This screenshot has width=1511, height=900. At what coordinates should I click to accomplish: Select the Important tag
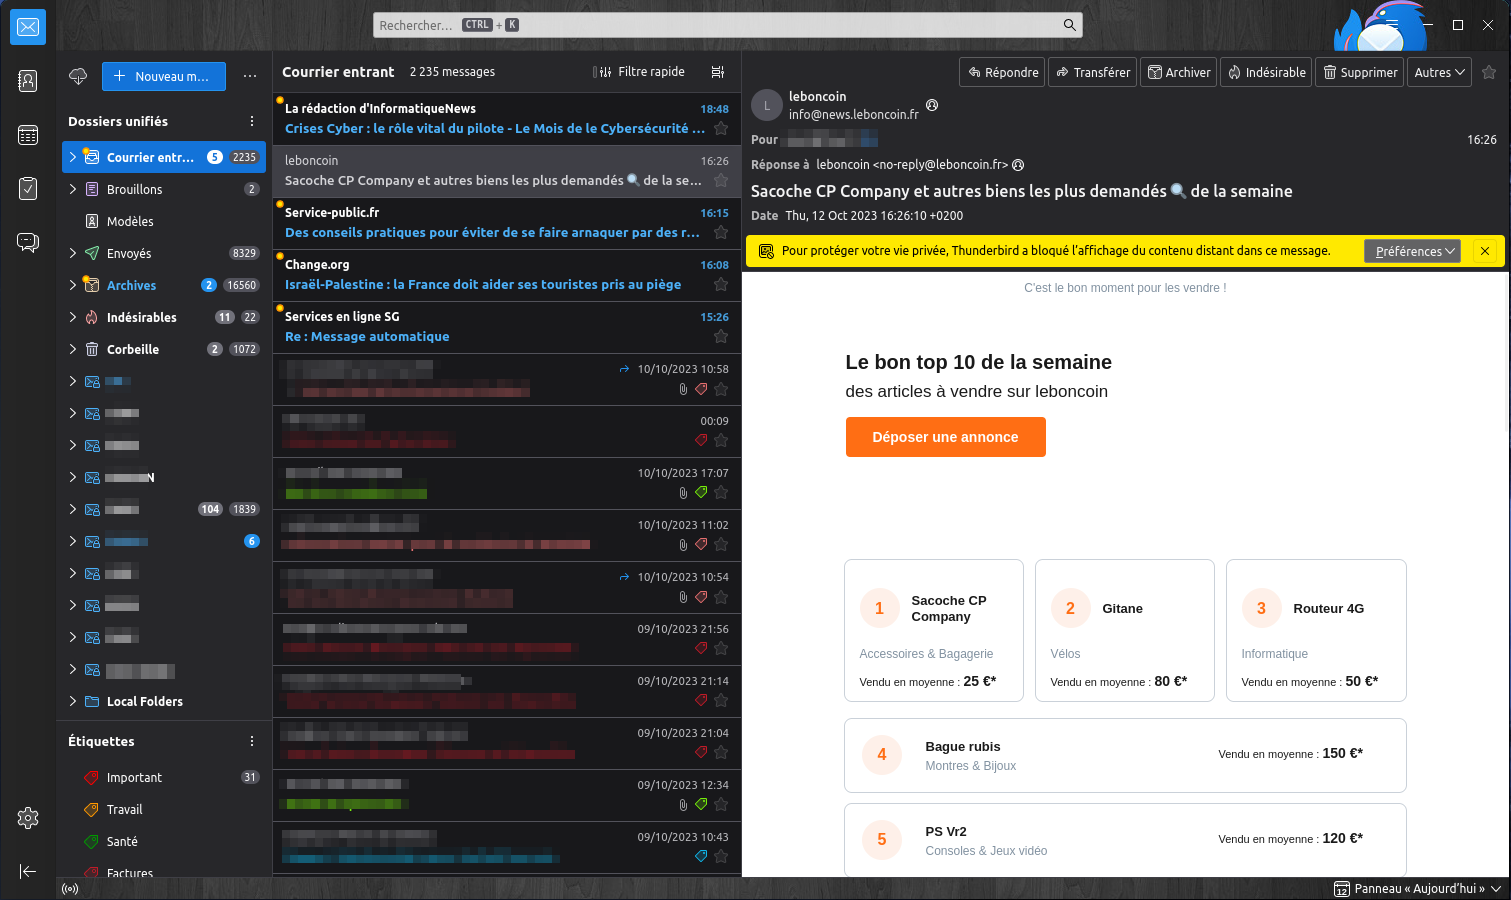tap(134, 777)
